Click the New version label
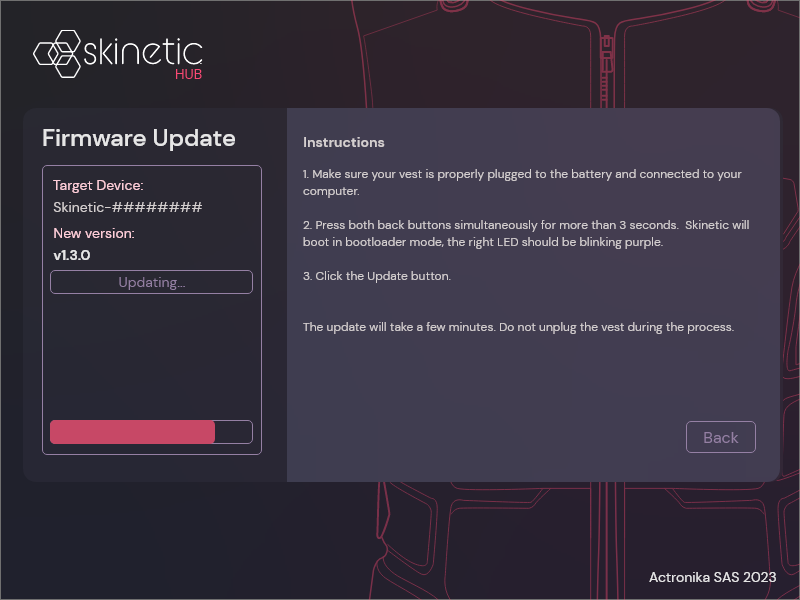 (x=95, y=232)
